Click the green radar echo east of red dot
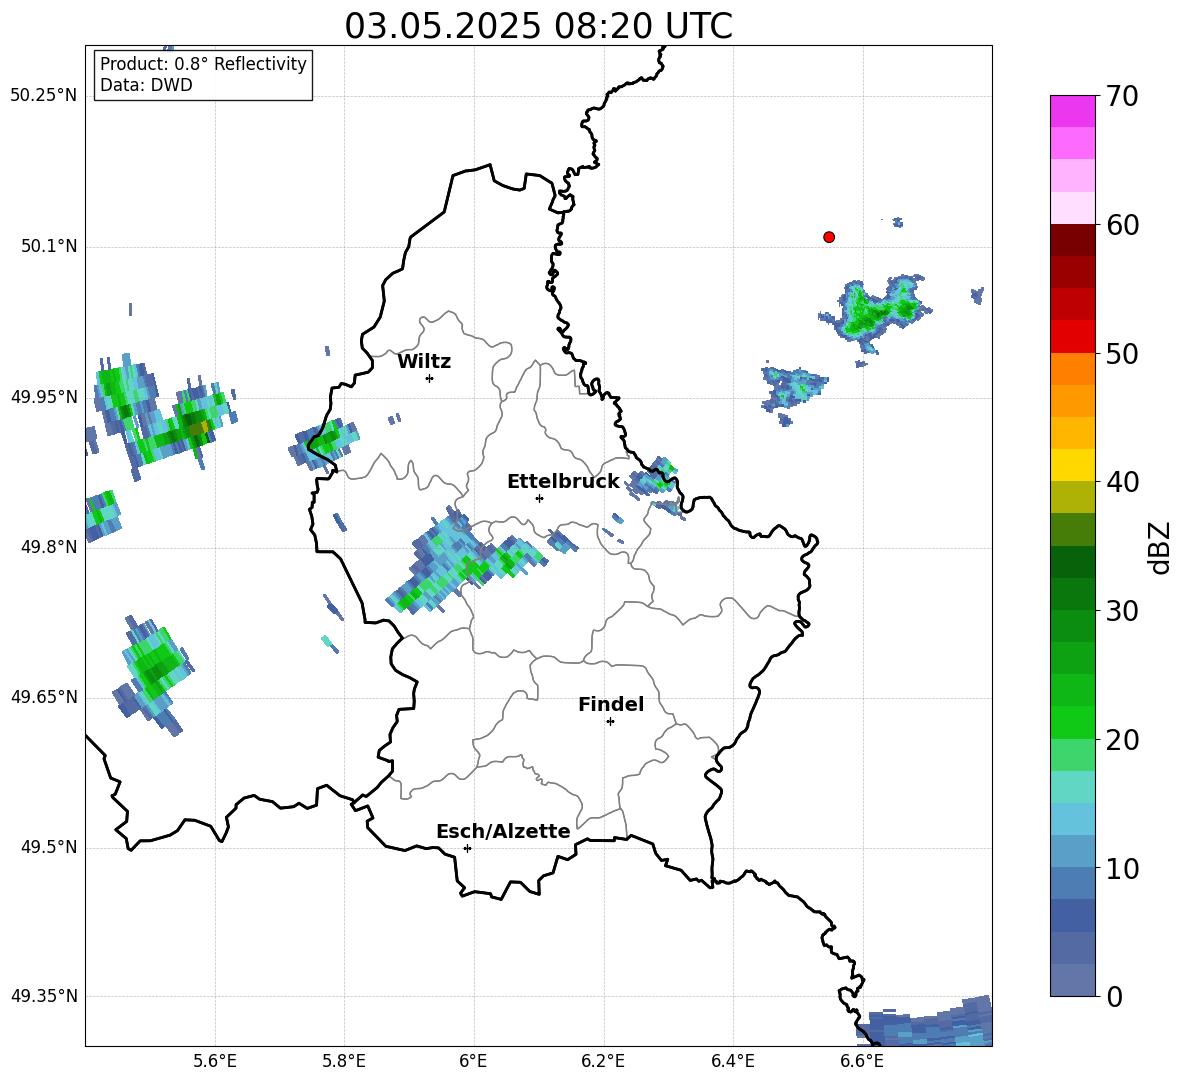The image size is (1184, 1081). (876, 311)
